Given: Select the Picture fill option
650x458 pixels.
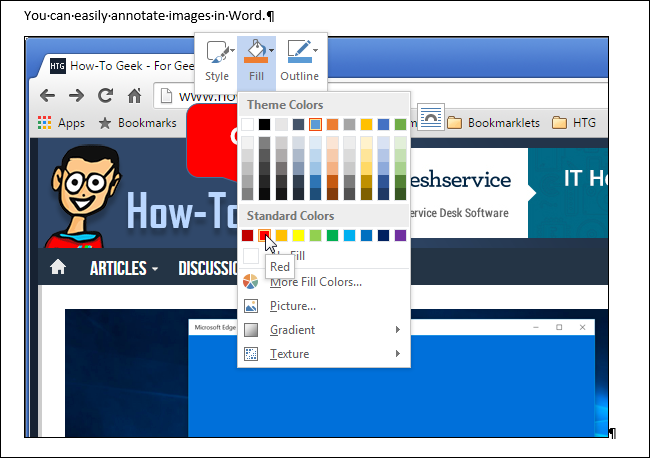Looking at the screenshot, I should 293,306.
